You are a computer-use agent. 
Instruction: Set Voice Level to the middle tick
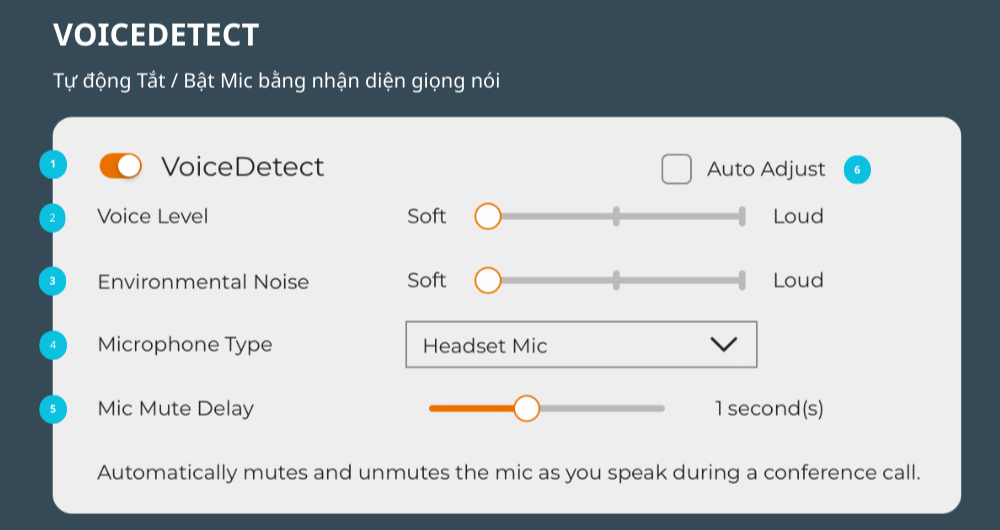click(x=616, y=216)
